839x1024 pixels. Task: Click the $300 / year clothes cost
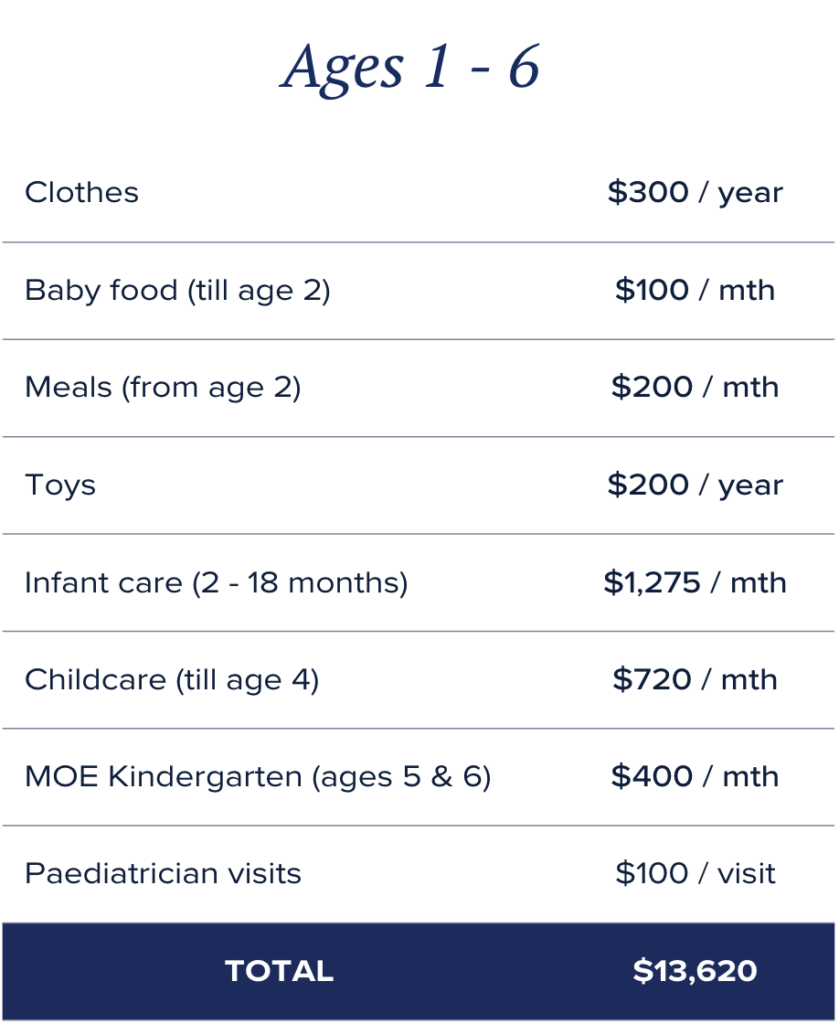click(695, 193)
